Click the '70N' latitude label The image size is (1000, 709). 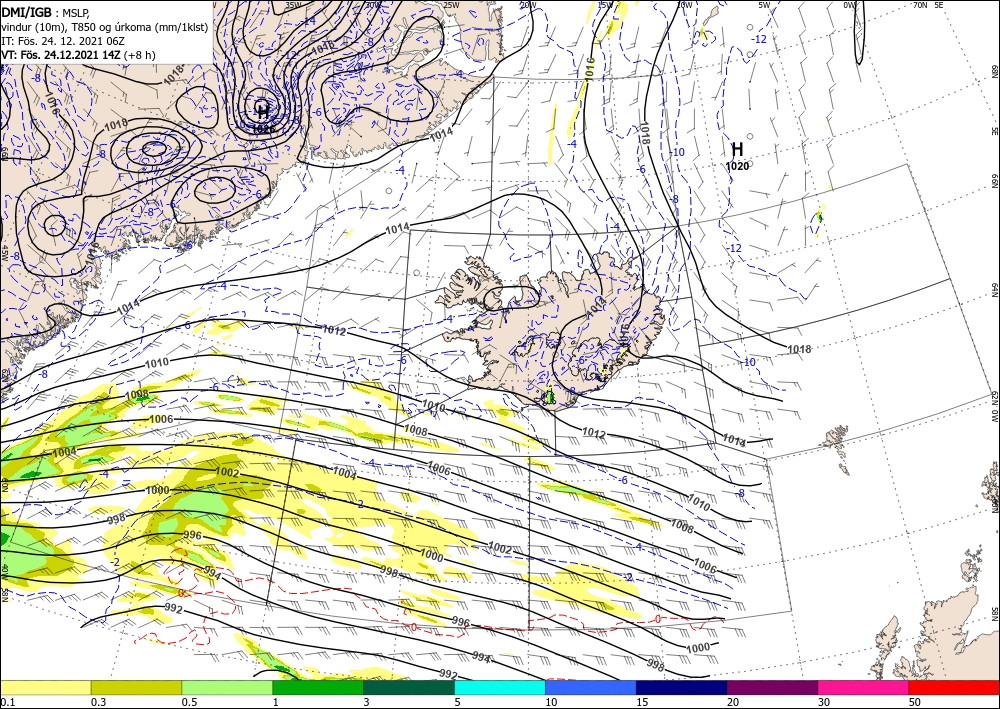(x=920, y=5)
